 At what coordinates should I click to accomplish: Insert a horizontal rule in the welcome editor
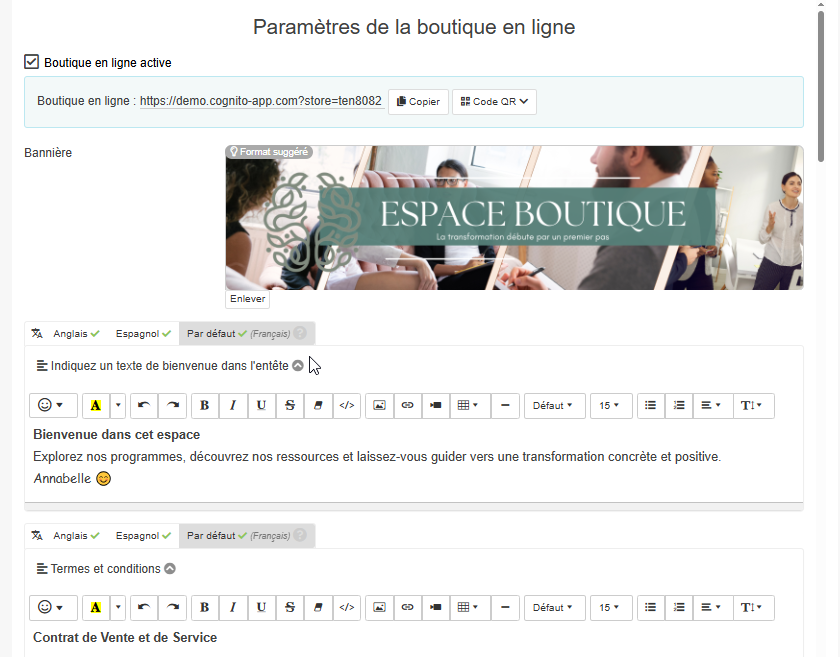pos(506,405)
